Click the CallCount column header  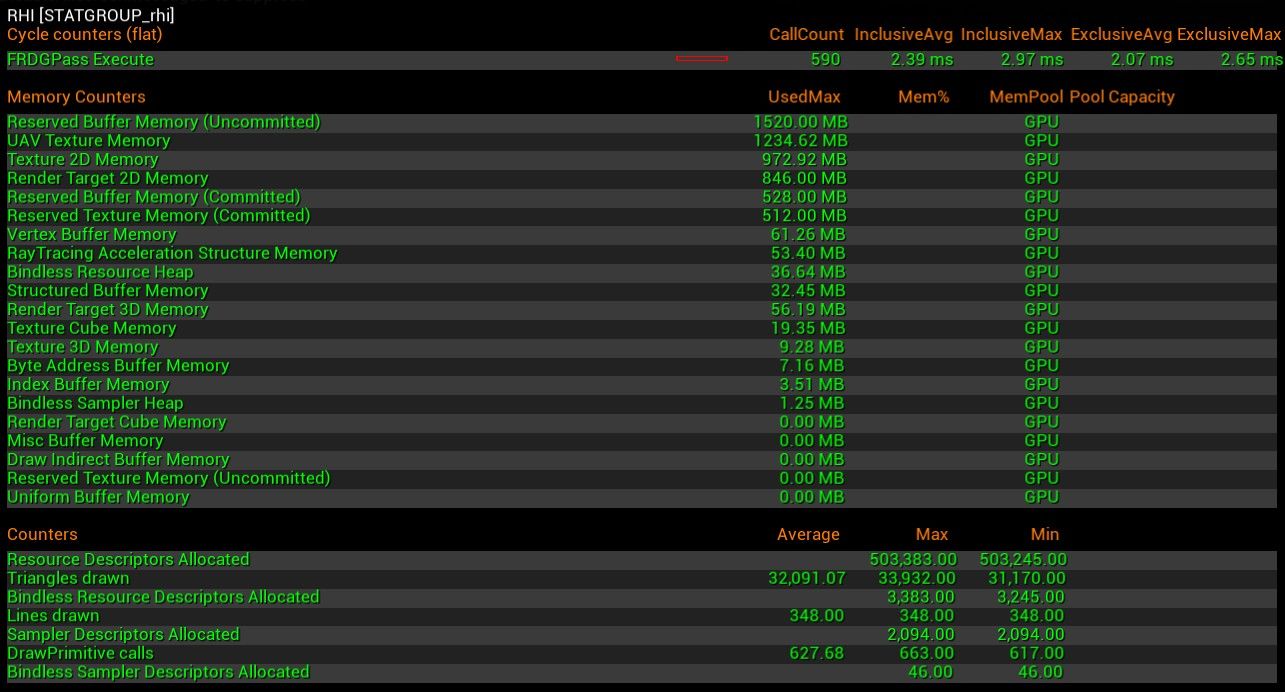tap(806, 34)
